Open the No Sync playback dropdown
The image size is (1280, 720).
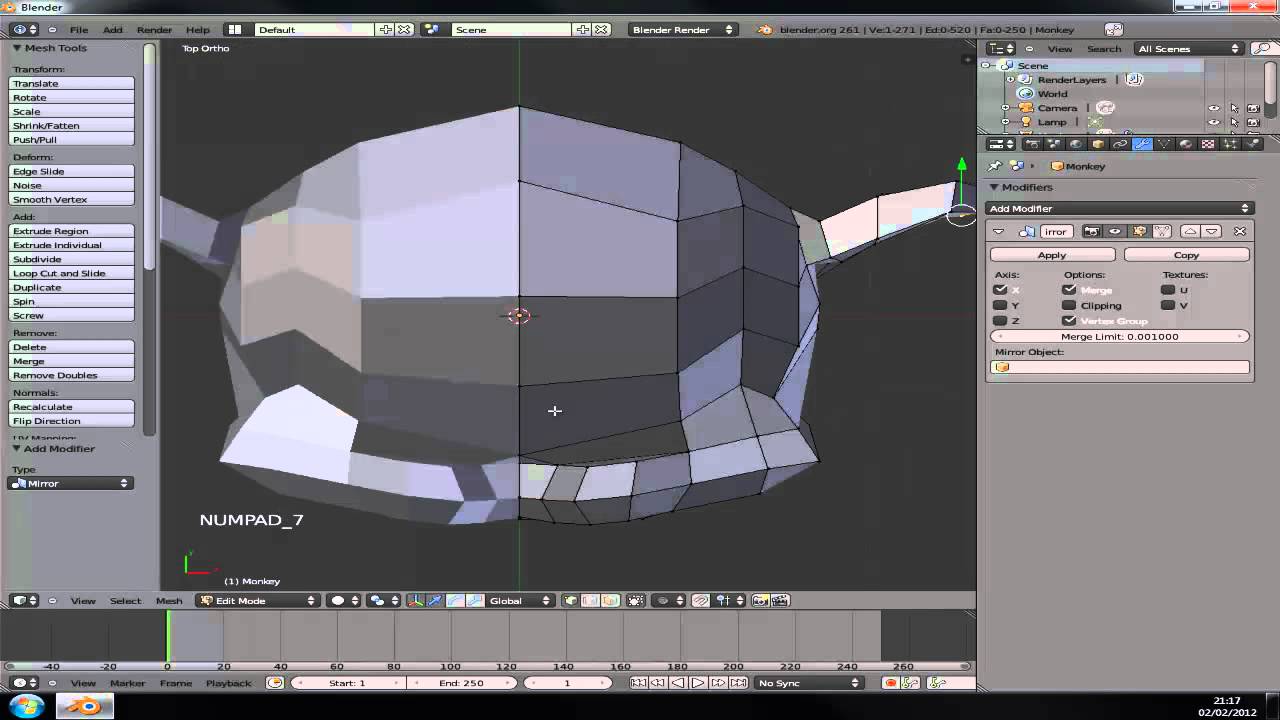coord(809,683)
